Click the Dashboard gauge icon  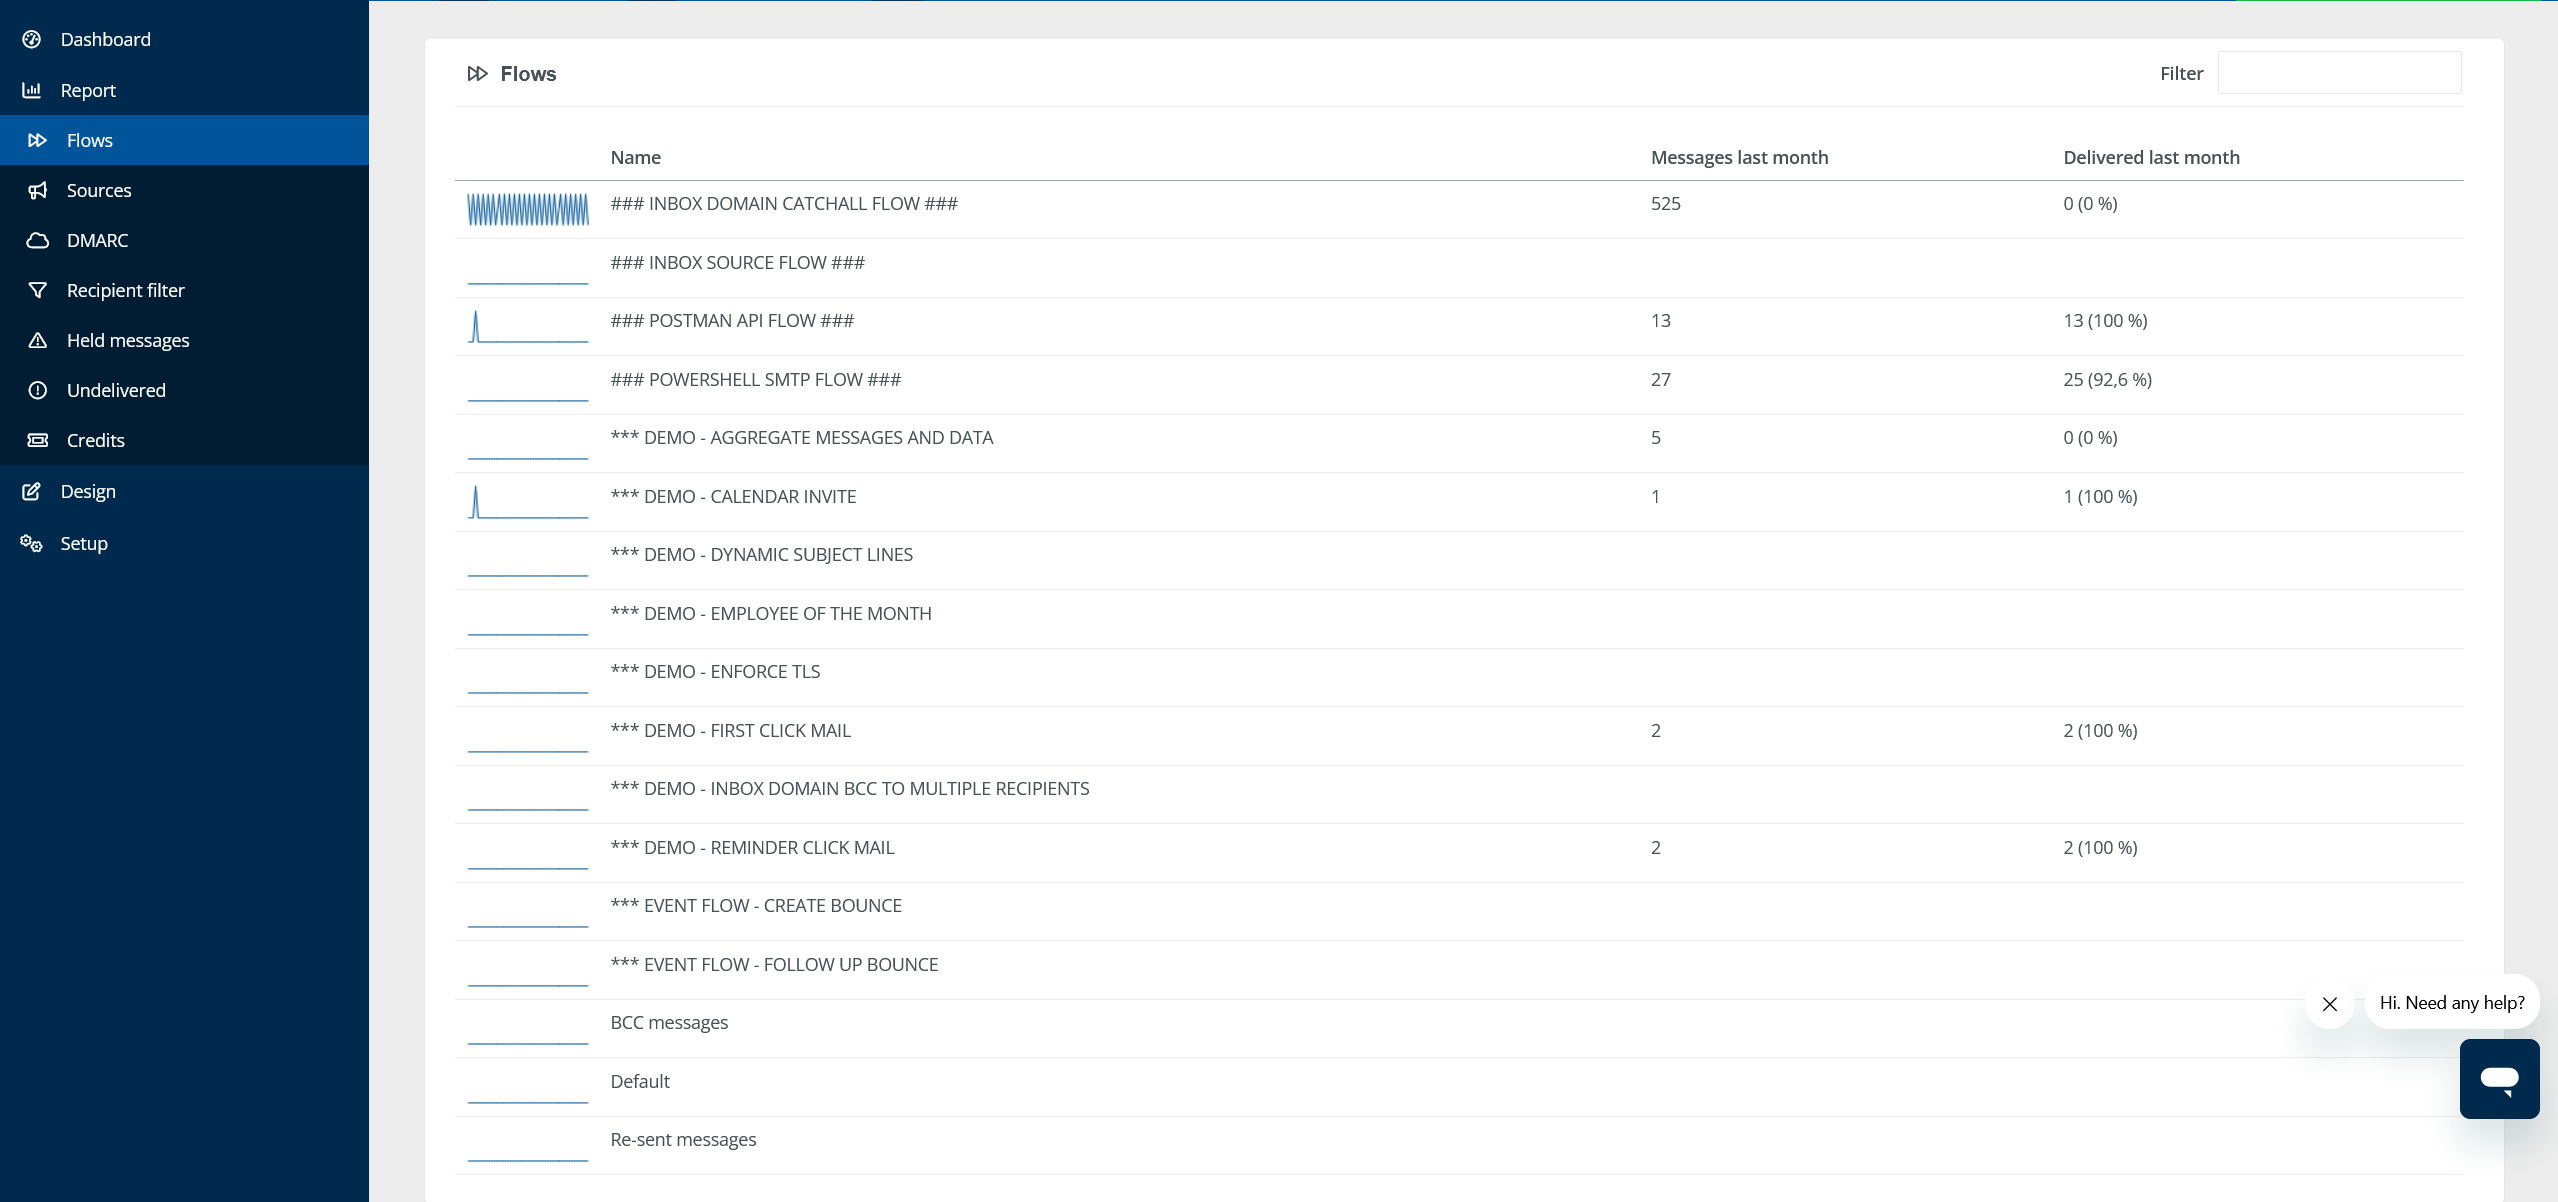coord(32,39)
